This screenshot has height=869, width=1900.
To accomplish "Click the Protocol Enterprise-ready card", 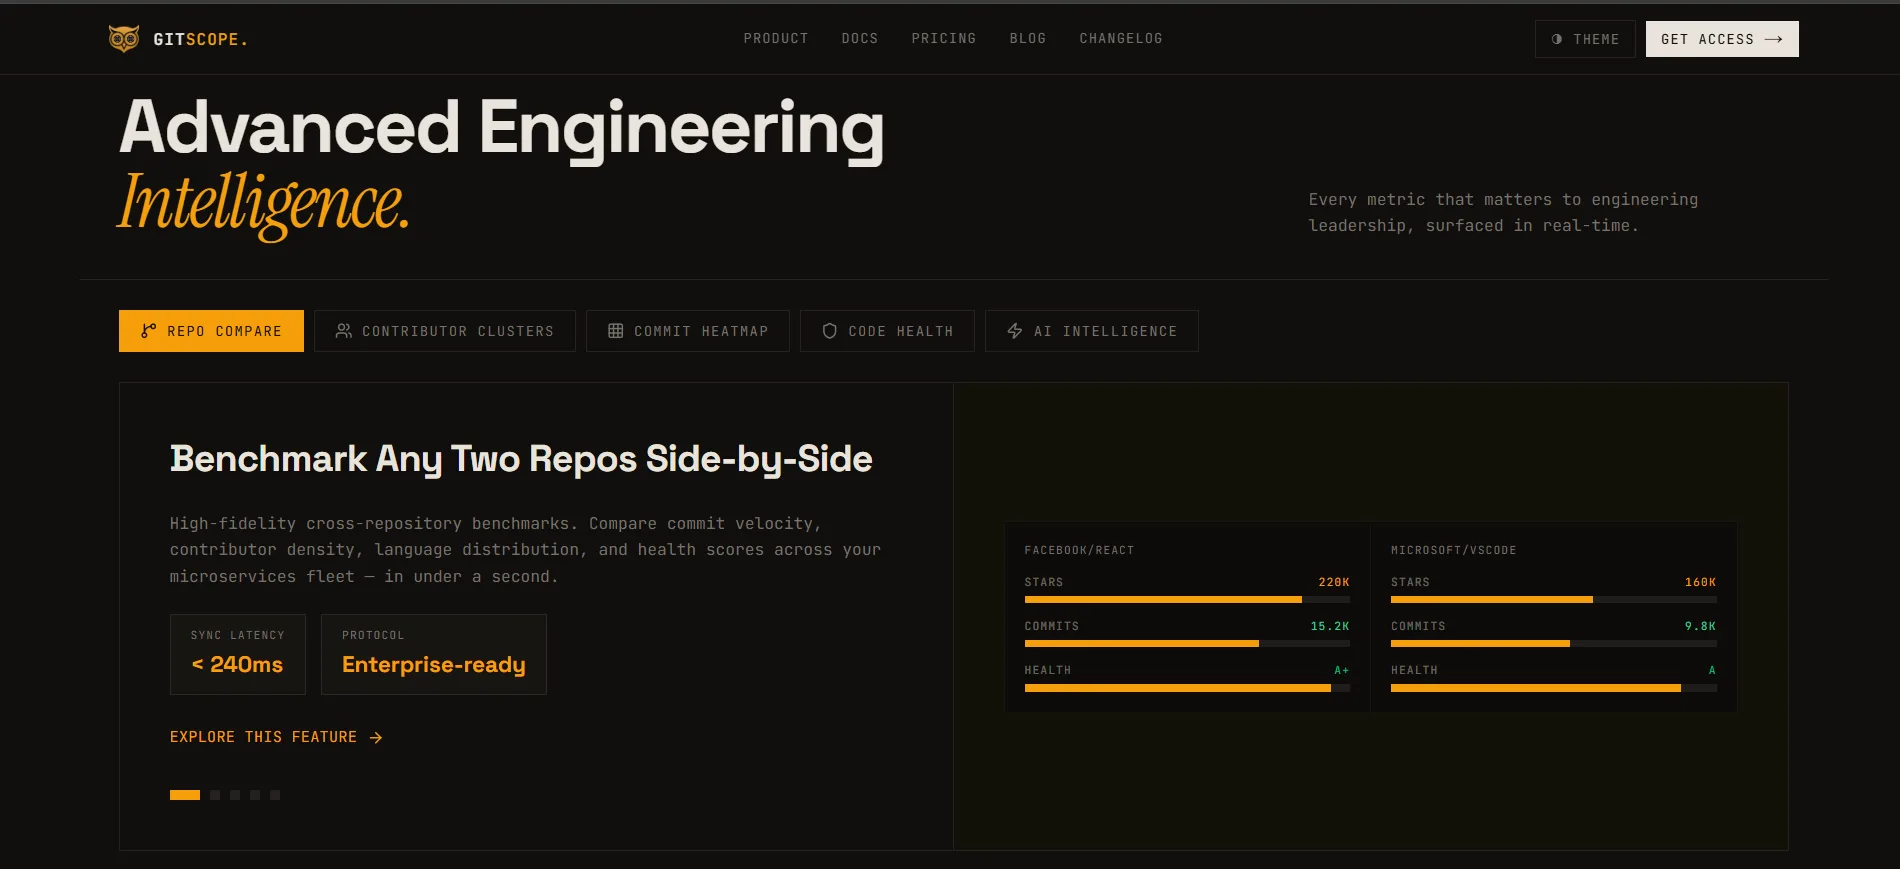I will 434,654.
